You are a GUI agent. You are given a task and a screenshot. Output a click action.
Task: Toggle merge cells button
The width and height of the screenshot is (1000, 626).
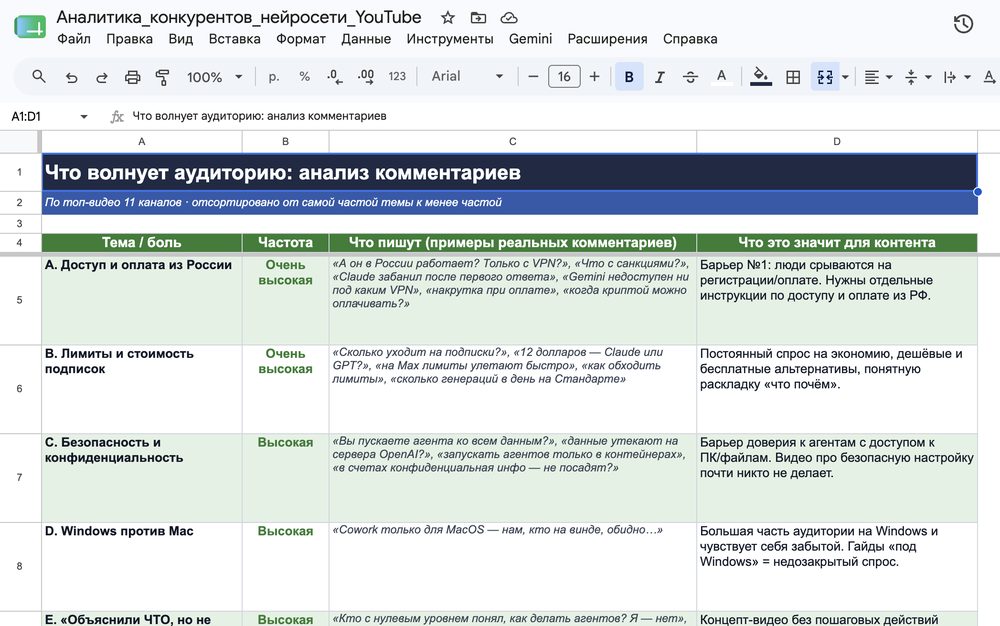click(825, 77)
